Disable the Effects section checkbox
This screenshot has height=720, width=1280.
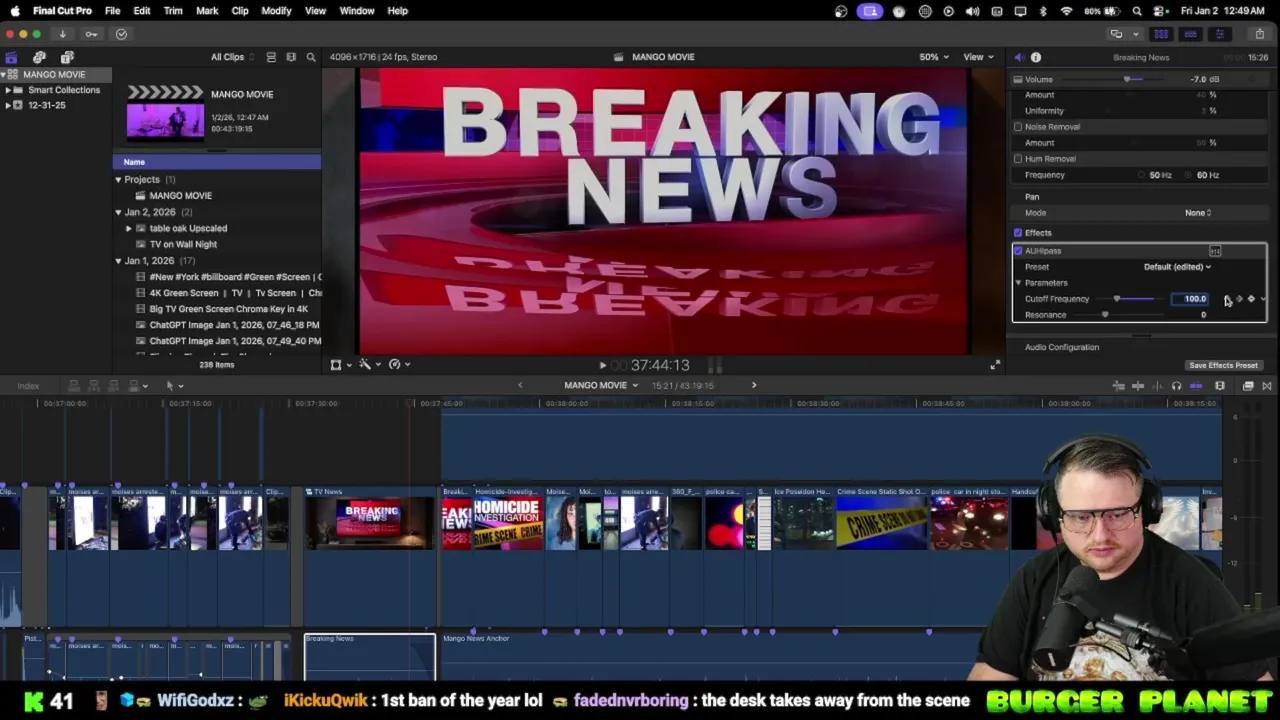1018,233
